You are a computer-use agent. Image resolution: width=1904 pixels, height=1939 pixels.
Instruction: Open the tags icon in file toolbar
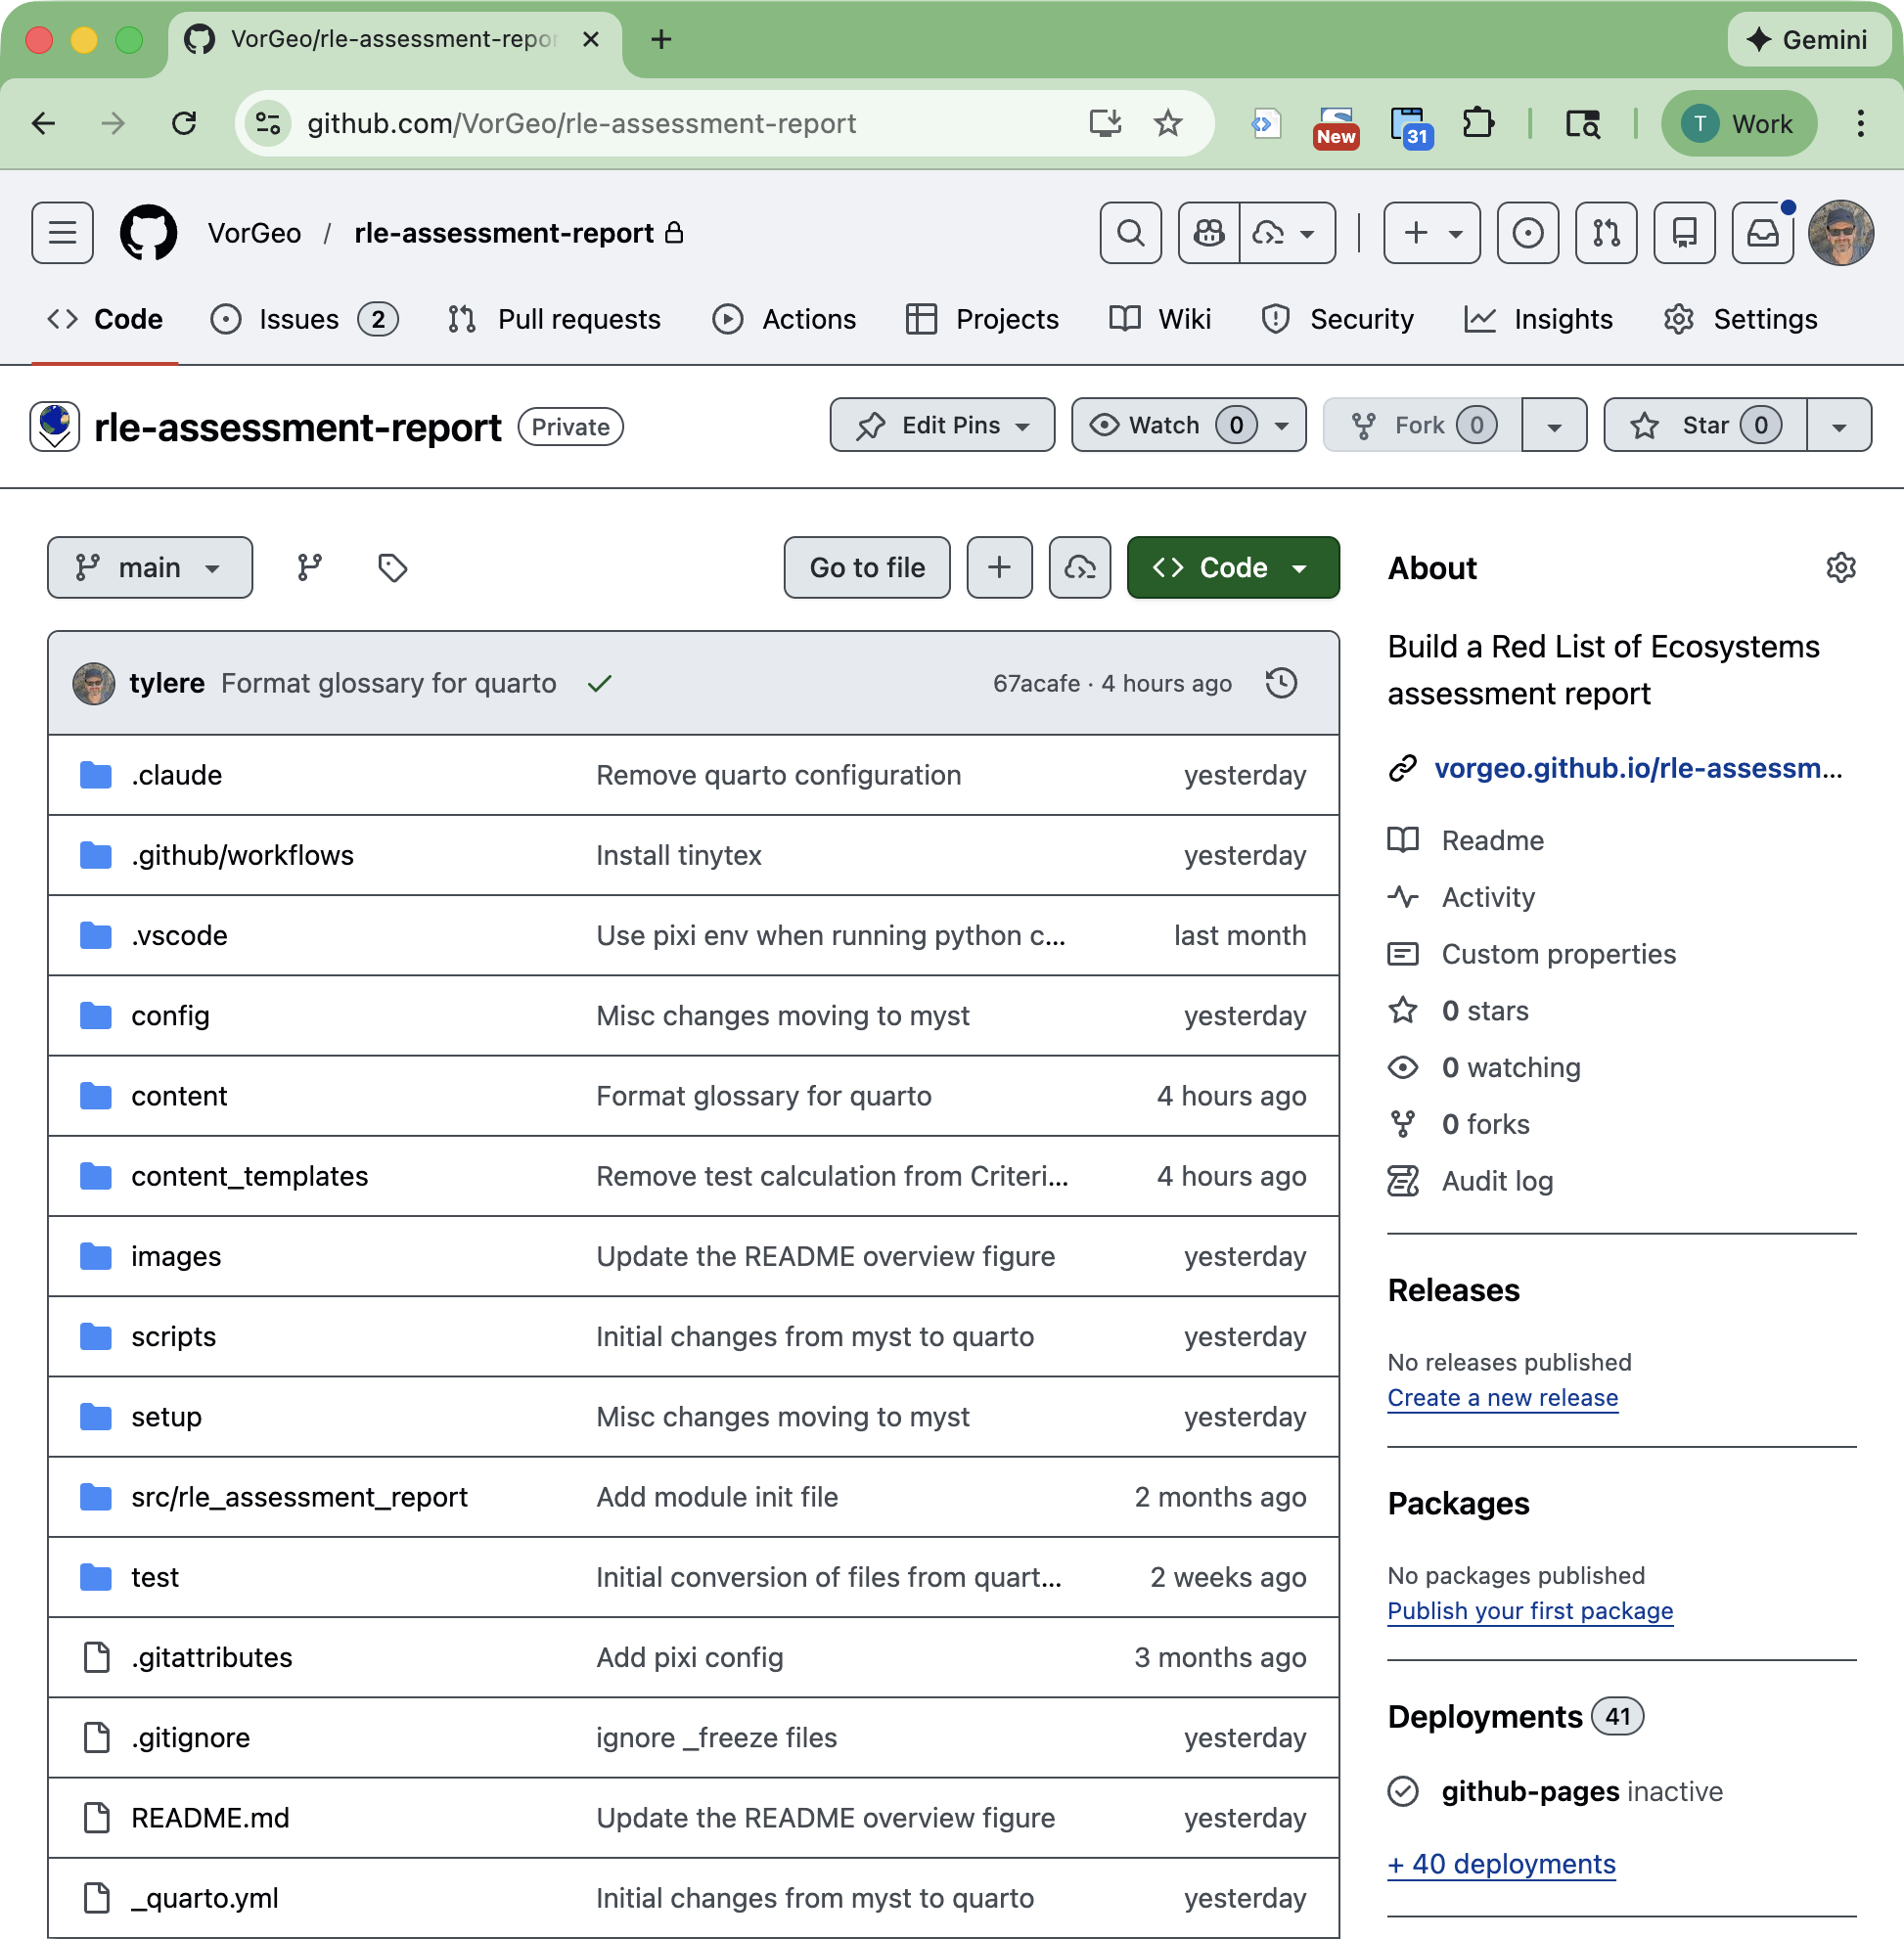pyautogui.click(x=392, y=567)
